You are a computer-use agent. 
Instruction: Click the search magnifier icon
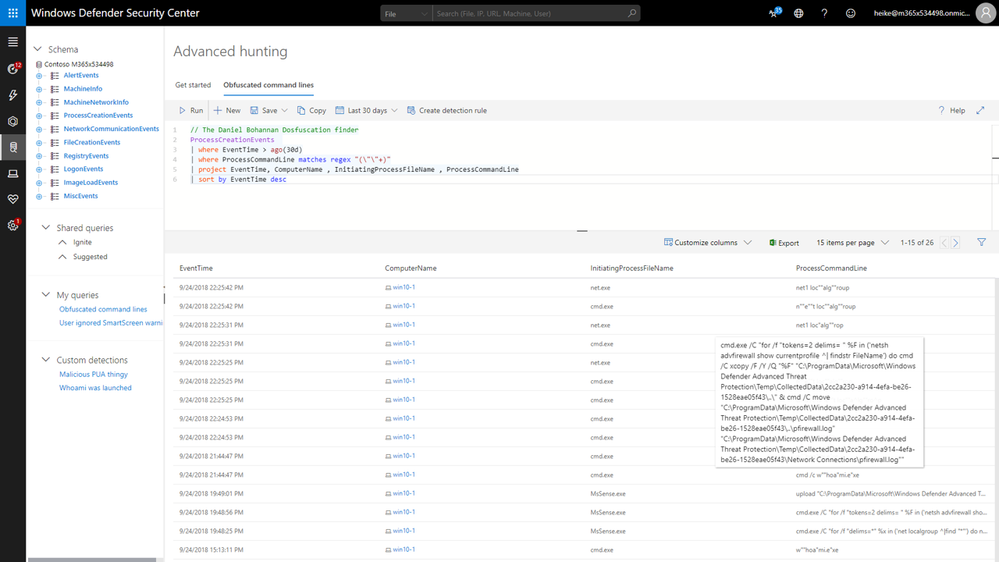631,13
